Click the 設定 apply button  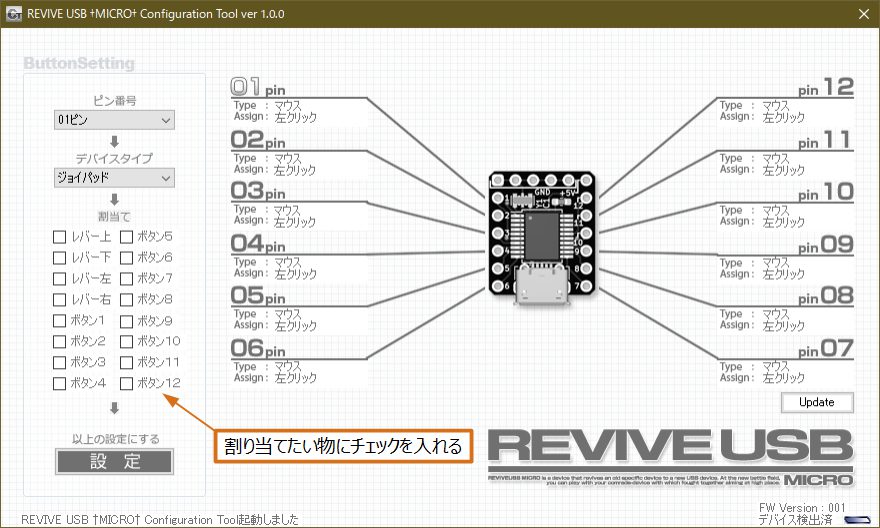(x=114, y=462)
